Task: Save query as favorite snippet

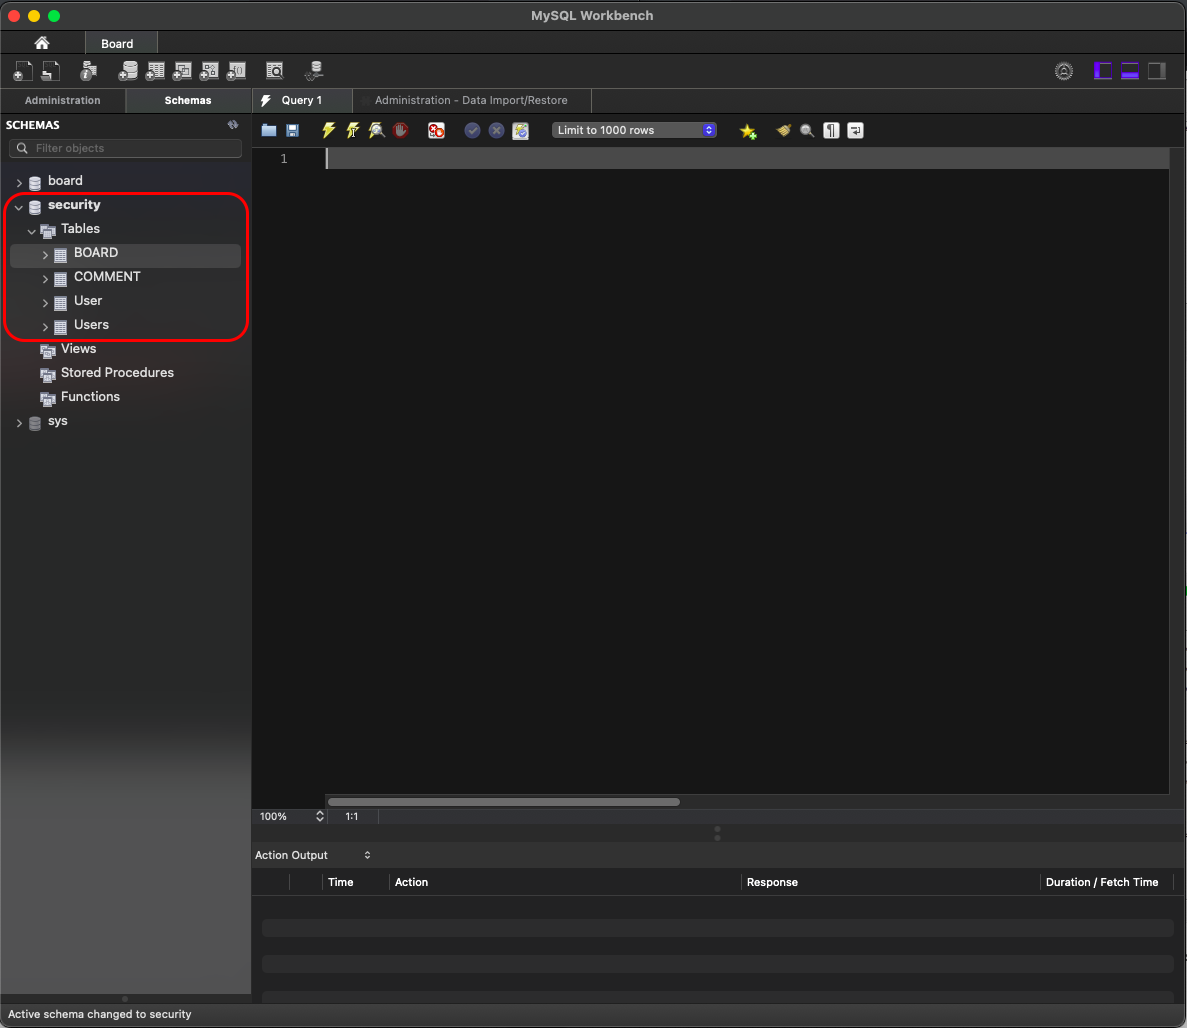Action: pyautogui.click(x=748, y=131)
